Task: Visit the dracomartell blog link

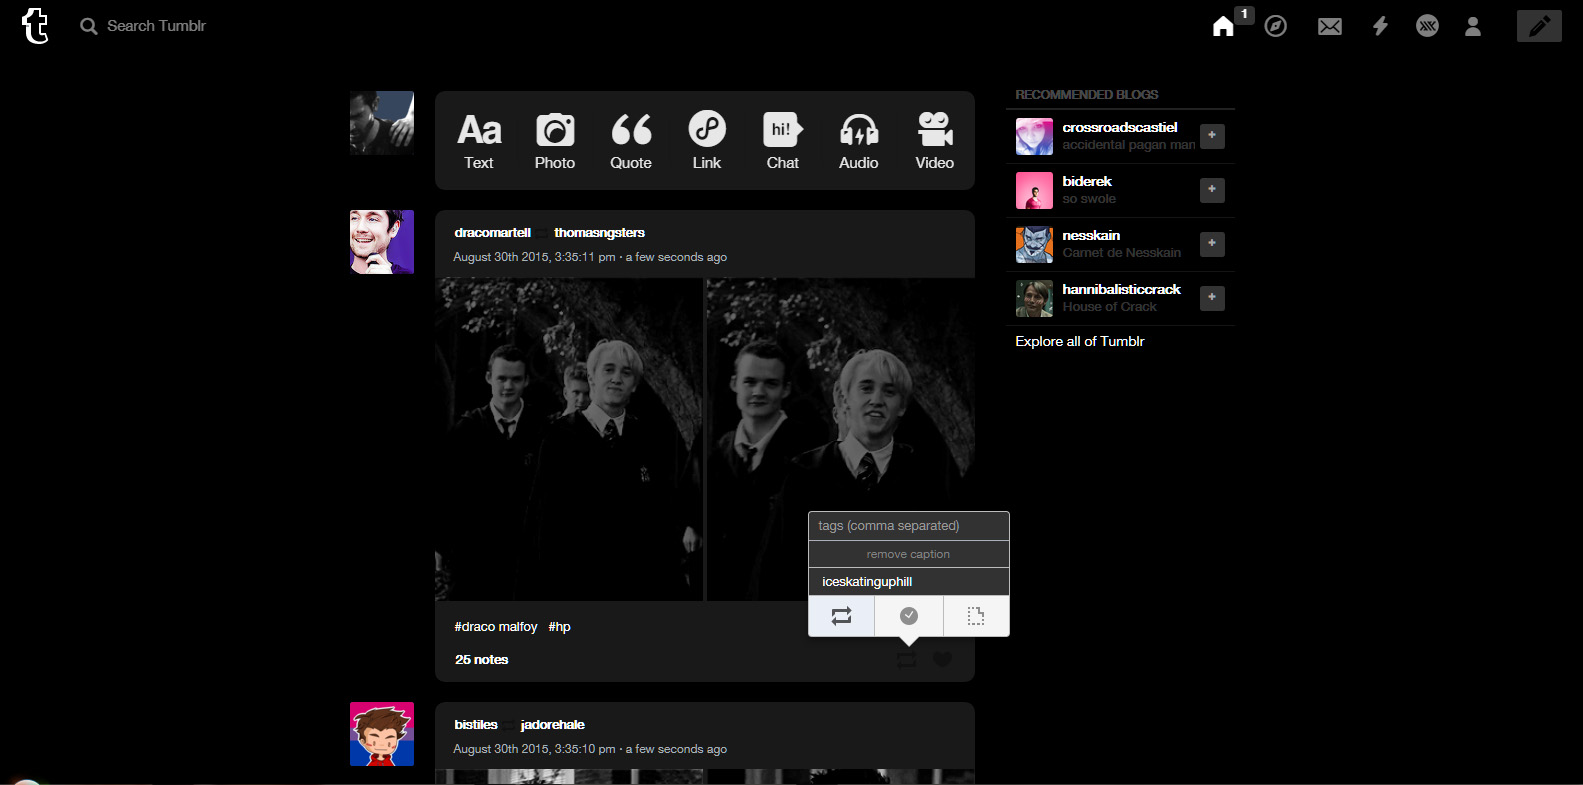Action: (x=492, y=233)
